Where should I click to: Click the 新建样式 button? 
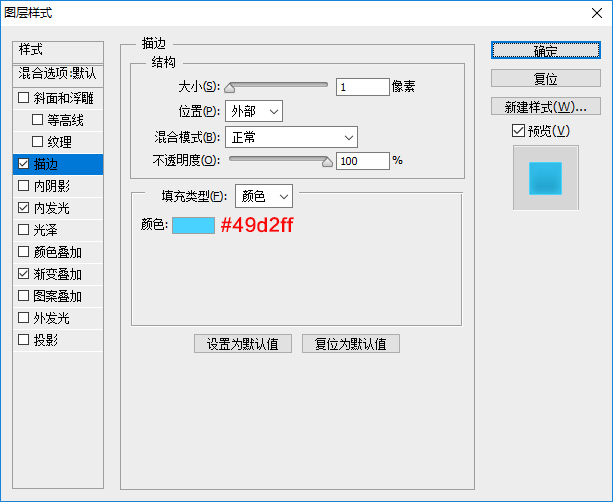tap(545, 106)
